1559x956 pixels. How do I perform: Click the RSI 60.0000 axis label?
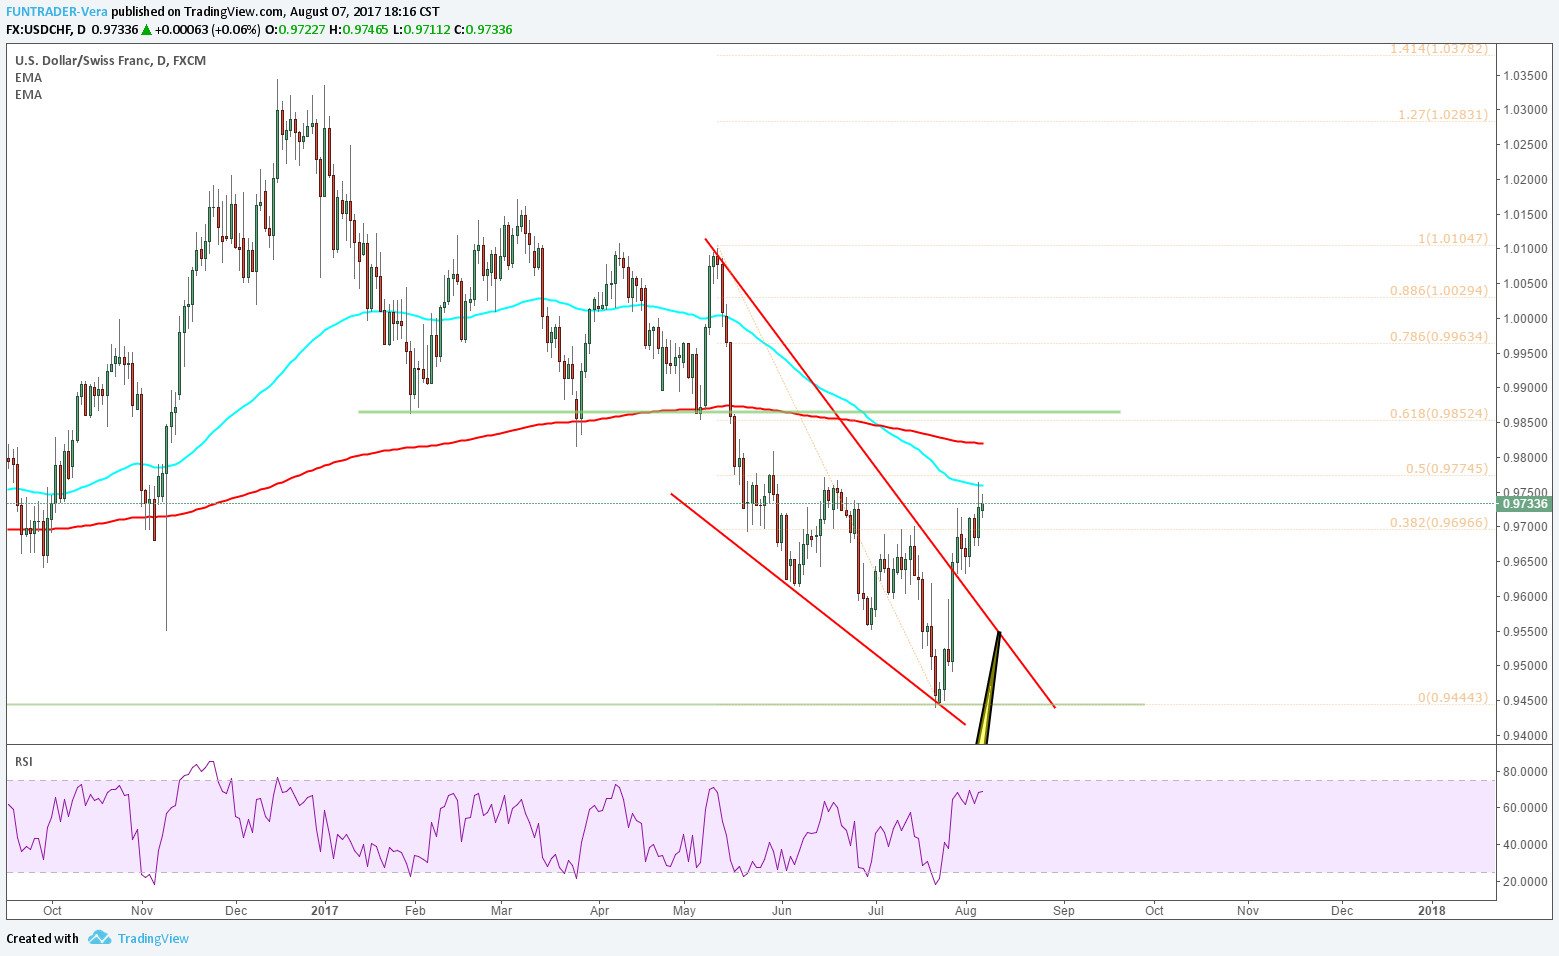tap(1525, 808)
